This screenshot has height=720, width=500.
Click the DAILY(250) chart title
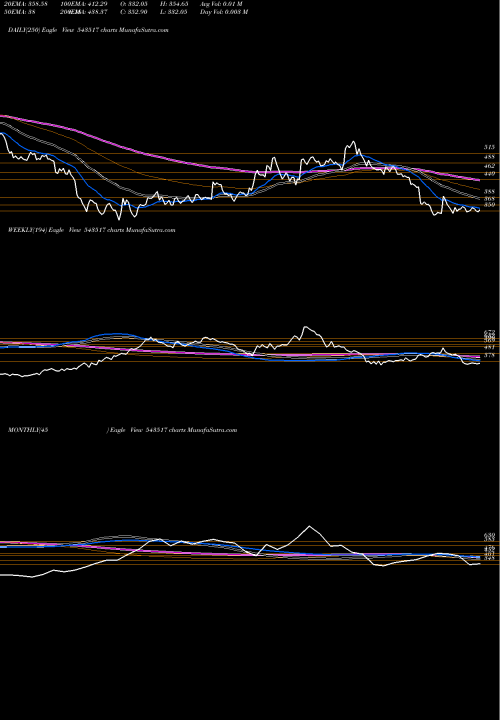pyautogui.click(x=88, y=30)
